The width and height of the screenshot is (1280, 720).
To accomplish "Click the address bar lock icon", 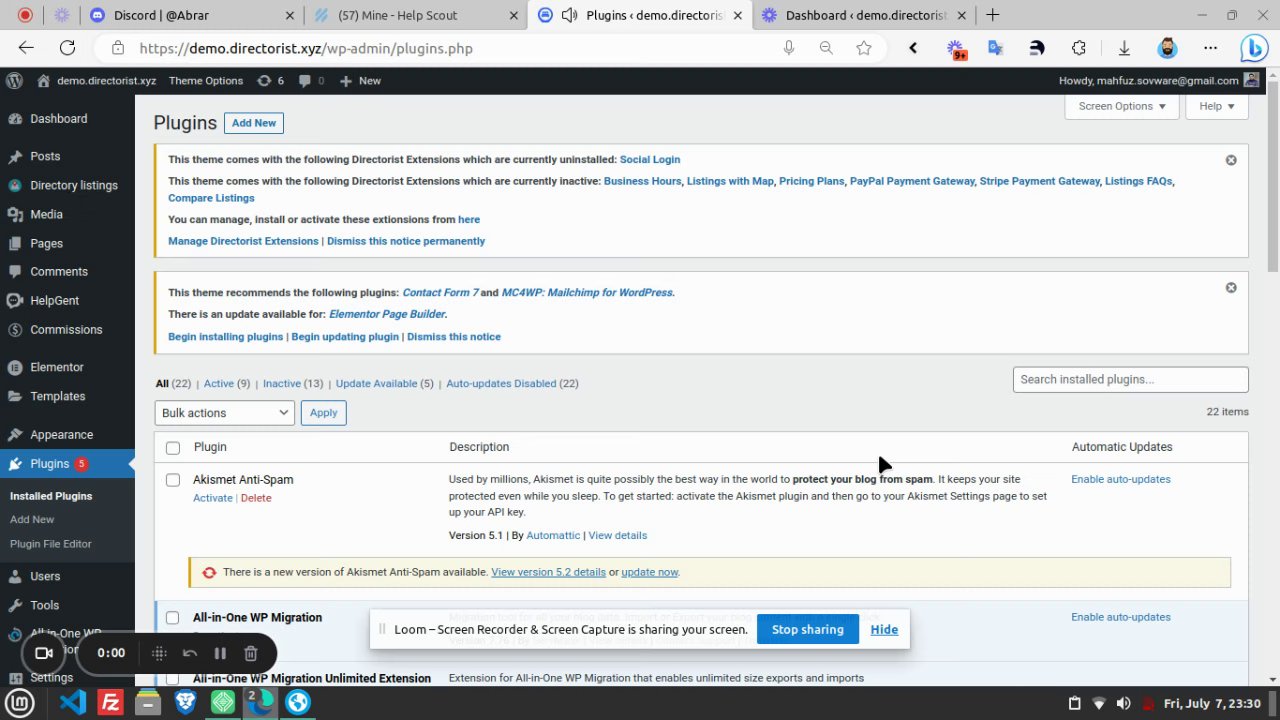I will [x=118, y=48].
